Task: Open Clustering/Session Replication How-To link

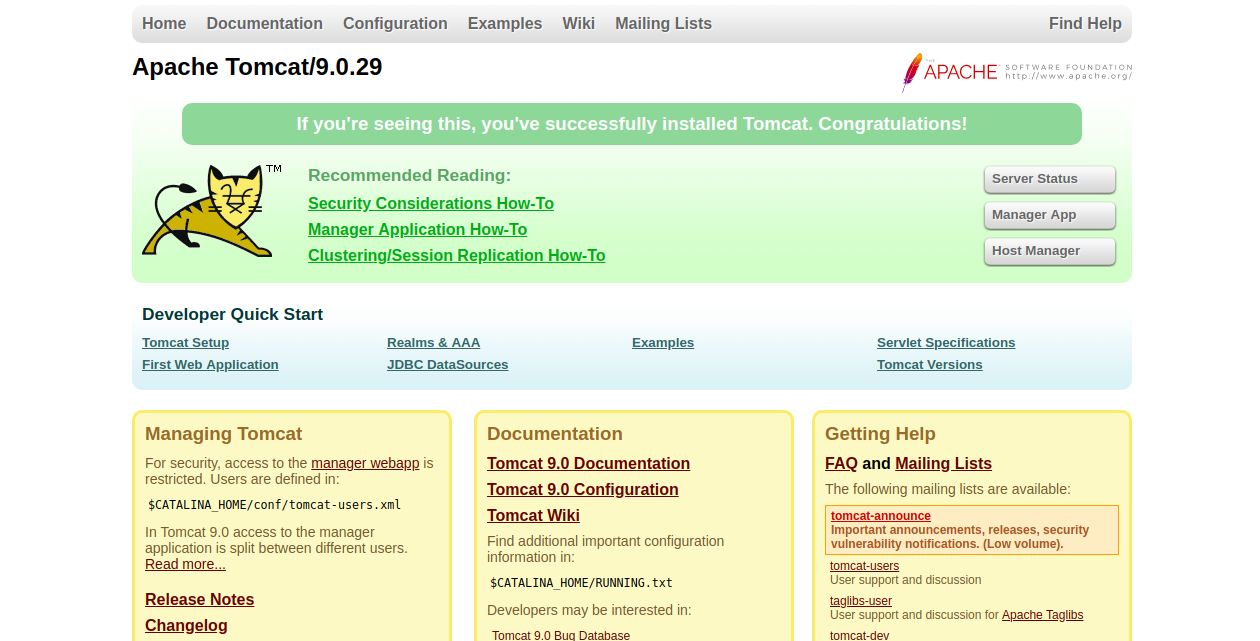Action: (457, 256)
